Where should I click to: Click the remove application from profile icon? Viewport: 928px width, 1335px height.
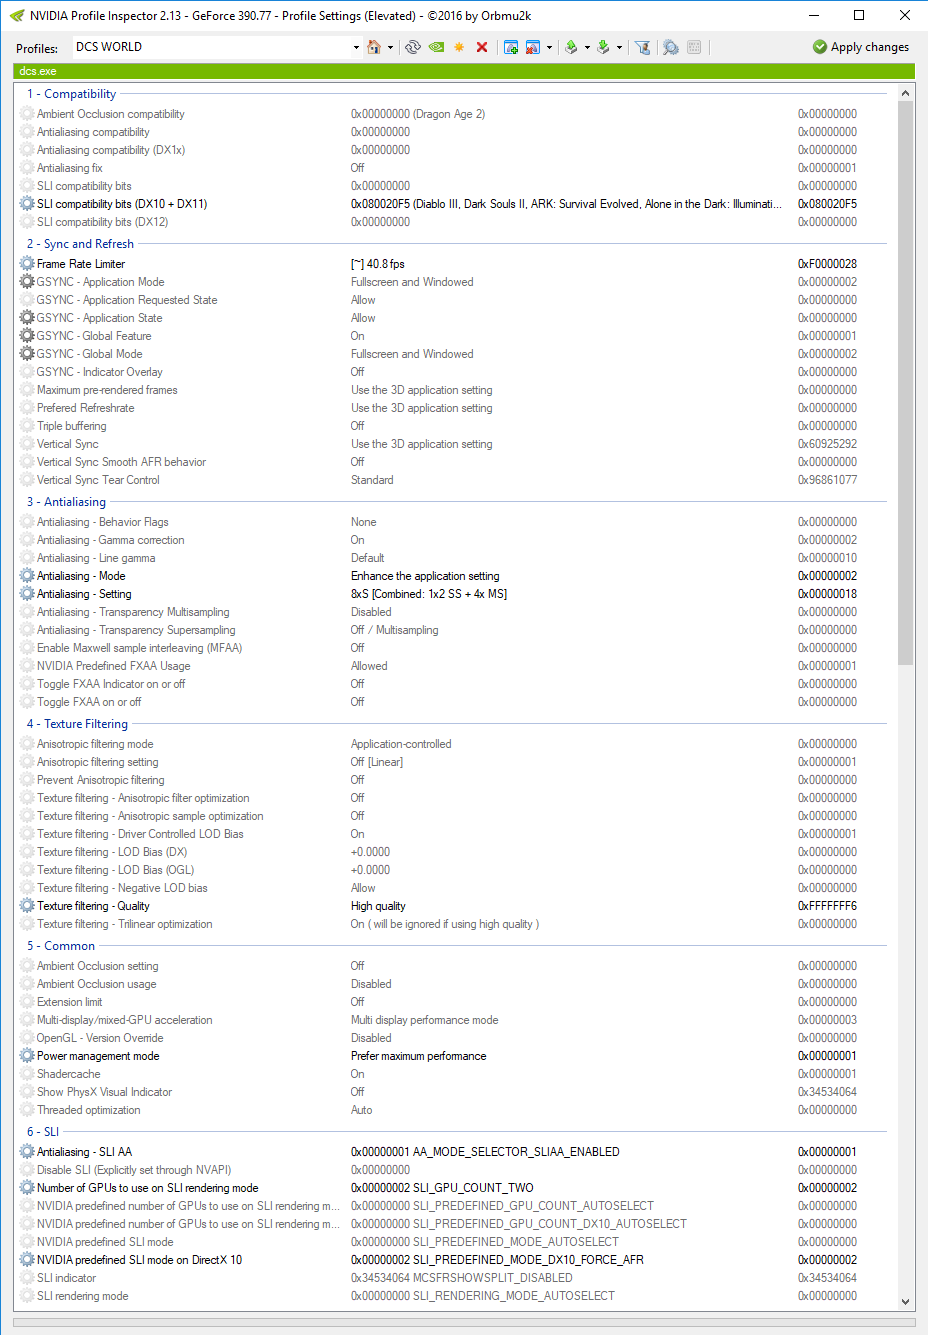pos(533,47)
